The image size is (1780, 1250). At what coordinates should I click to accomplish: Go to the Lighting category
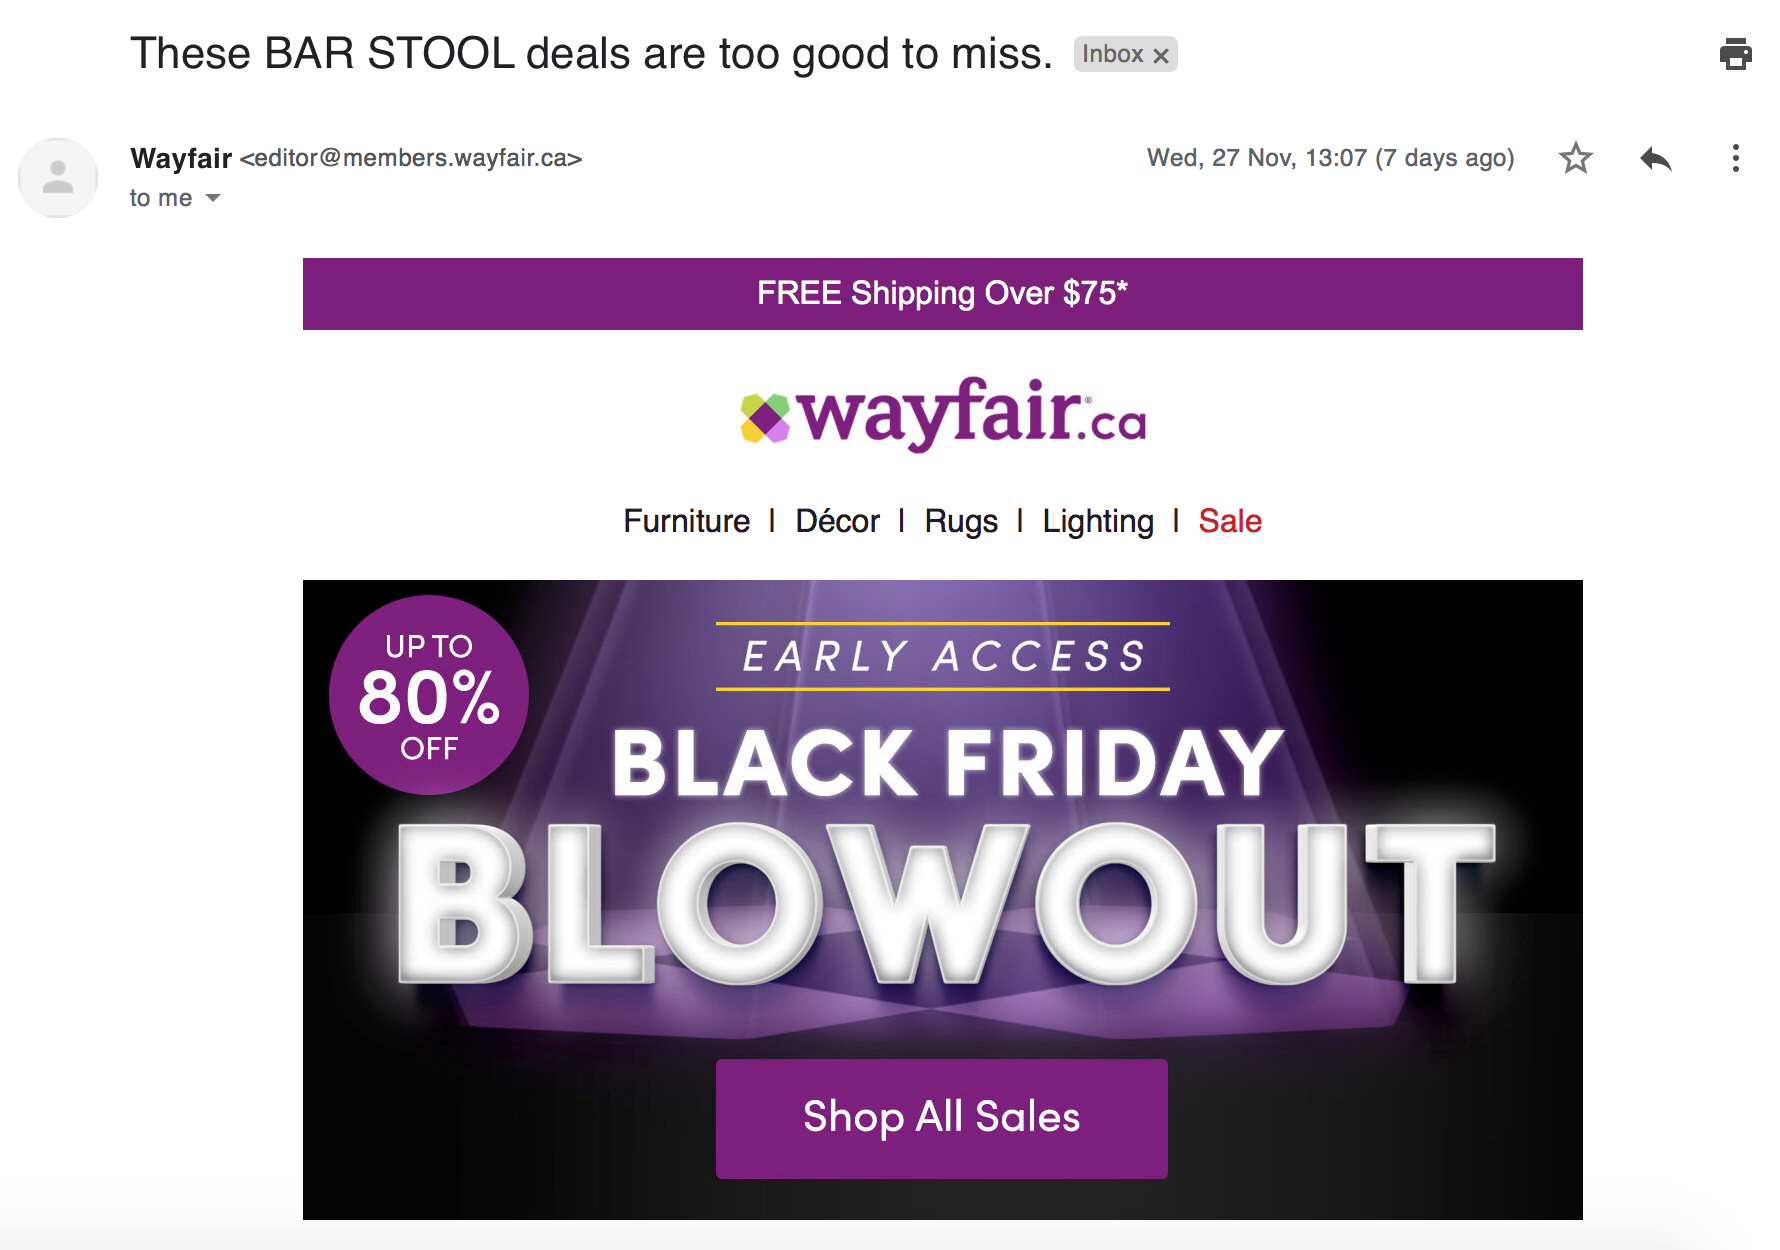(1098, 521)
